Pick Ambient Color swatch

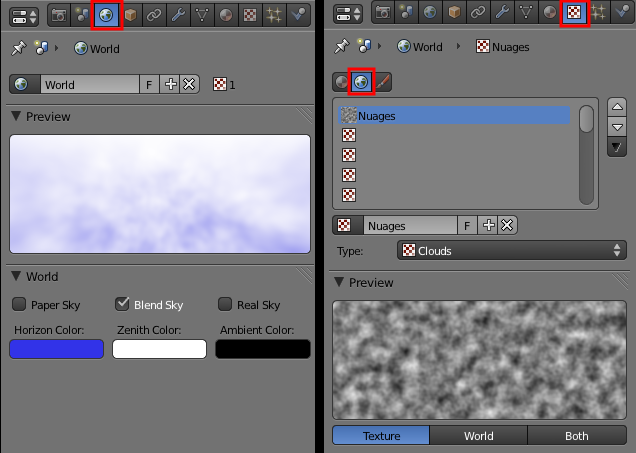pyautogui.click(x=263, y=349)
